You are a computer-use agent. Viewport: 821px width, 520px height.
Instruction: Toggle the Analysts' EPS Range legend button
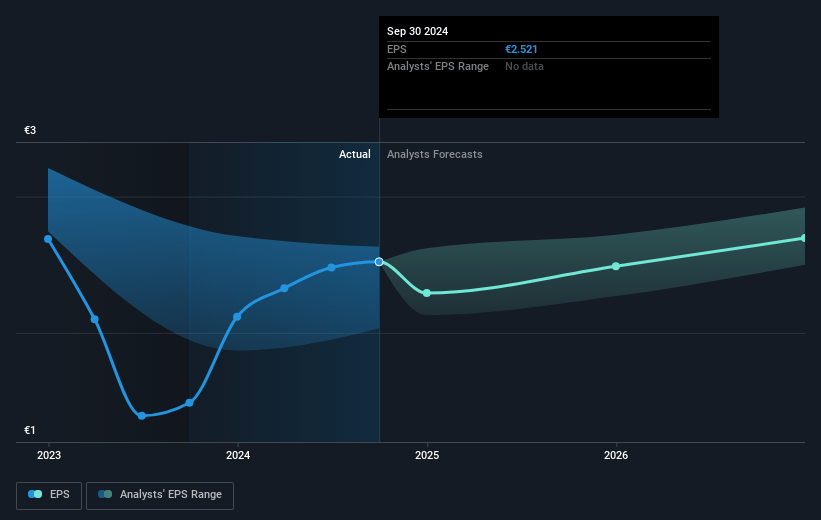pos(160,495)
